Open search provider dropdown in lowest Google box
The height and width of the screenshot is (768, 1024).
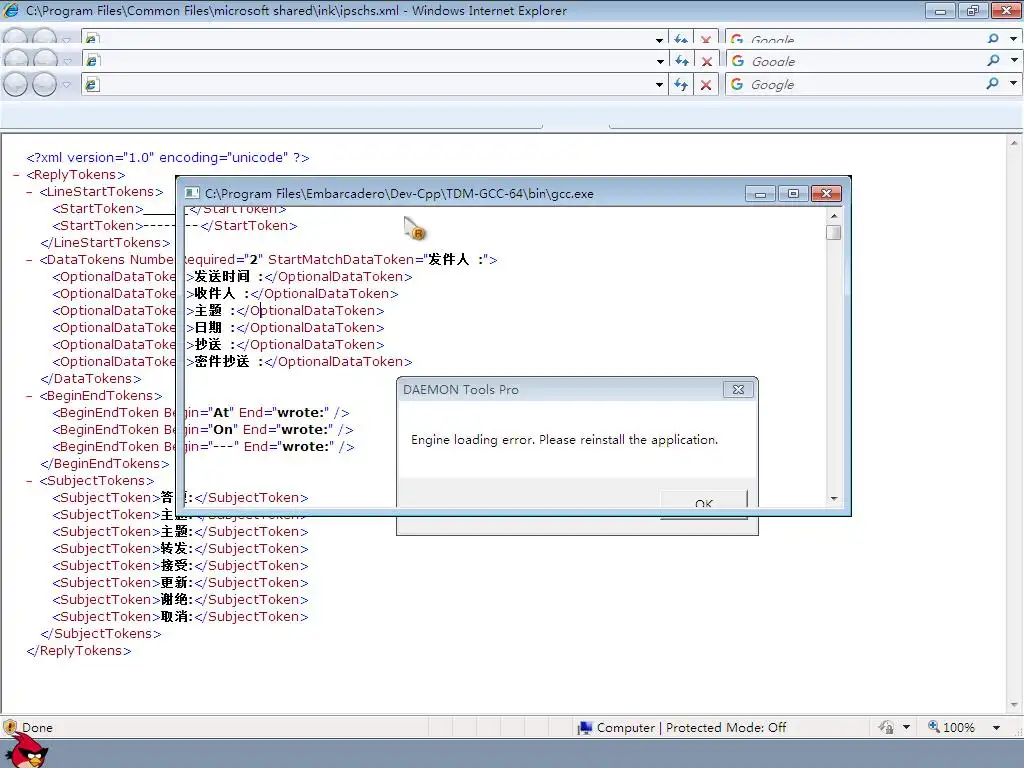point(1014,84)
